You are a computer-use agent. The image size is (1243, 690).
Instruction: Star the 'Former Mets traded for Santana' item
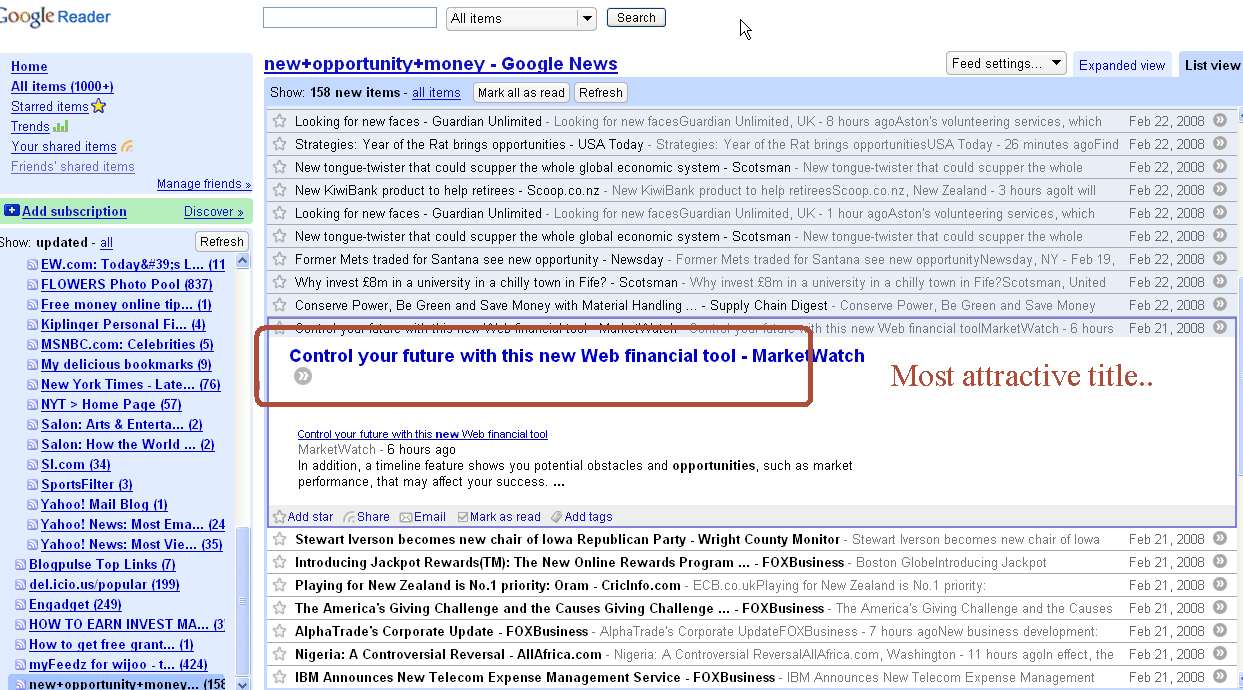280,259
